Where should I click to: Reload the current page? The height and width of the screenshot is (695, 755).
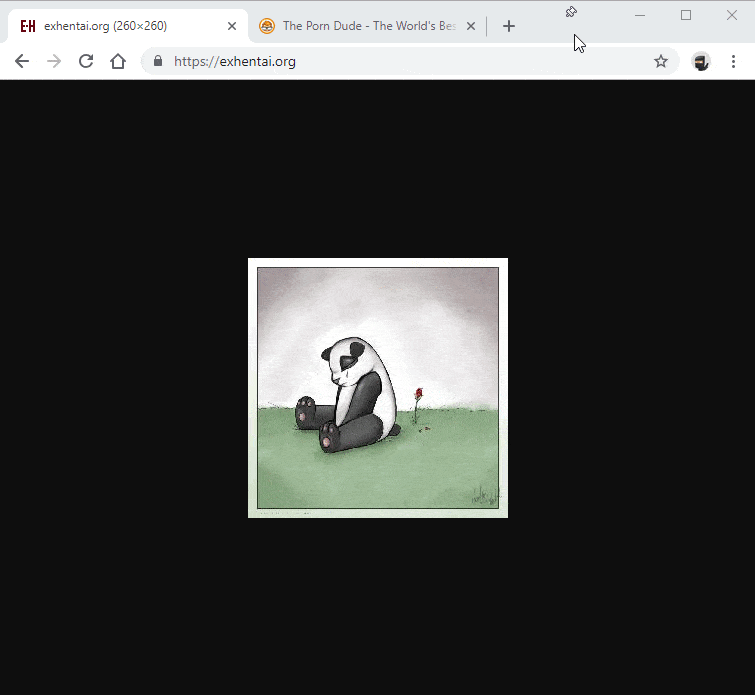click(x=86, y=62)
